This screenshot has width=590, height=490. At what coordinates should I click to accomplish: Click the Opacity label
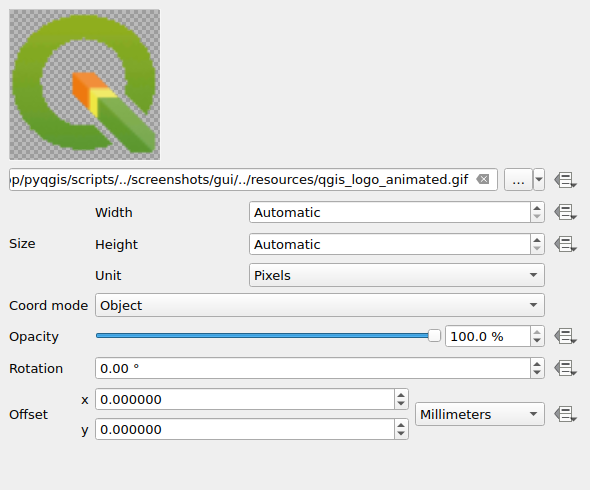34,336
